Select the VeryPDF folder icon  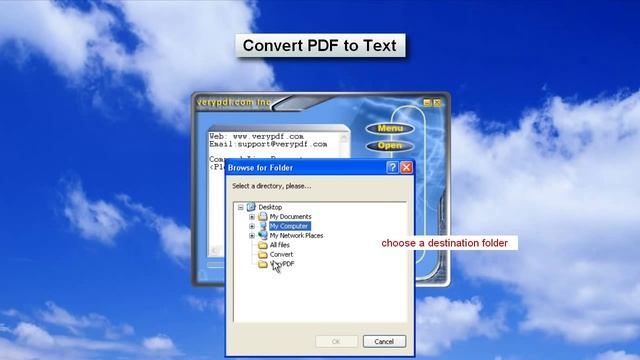pos(262,264)
